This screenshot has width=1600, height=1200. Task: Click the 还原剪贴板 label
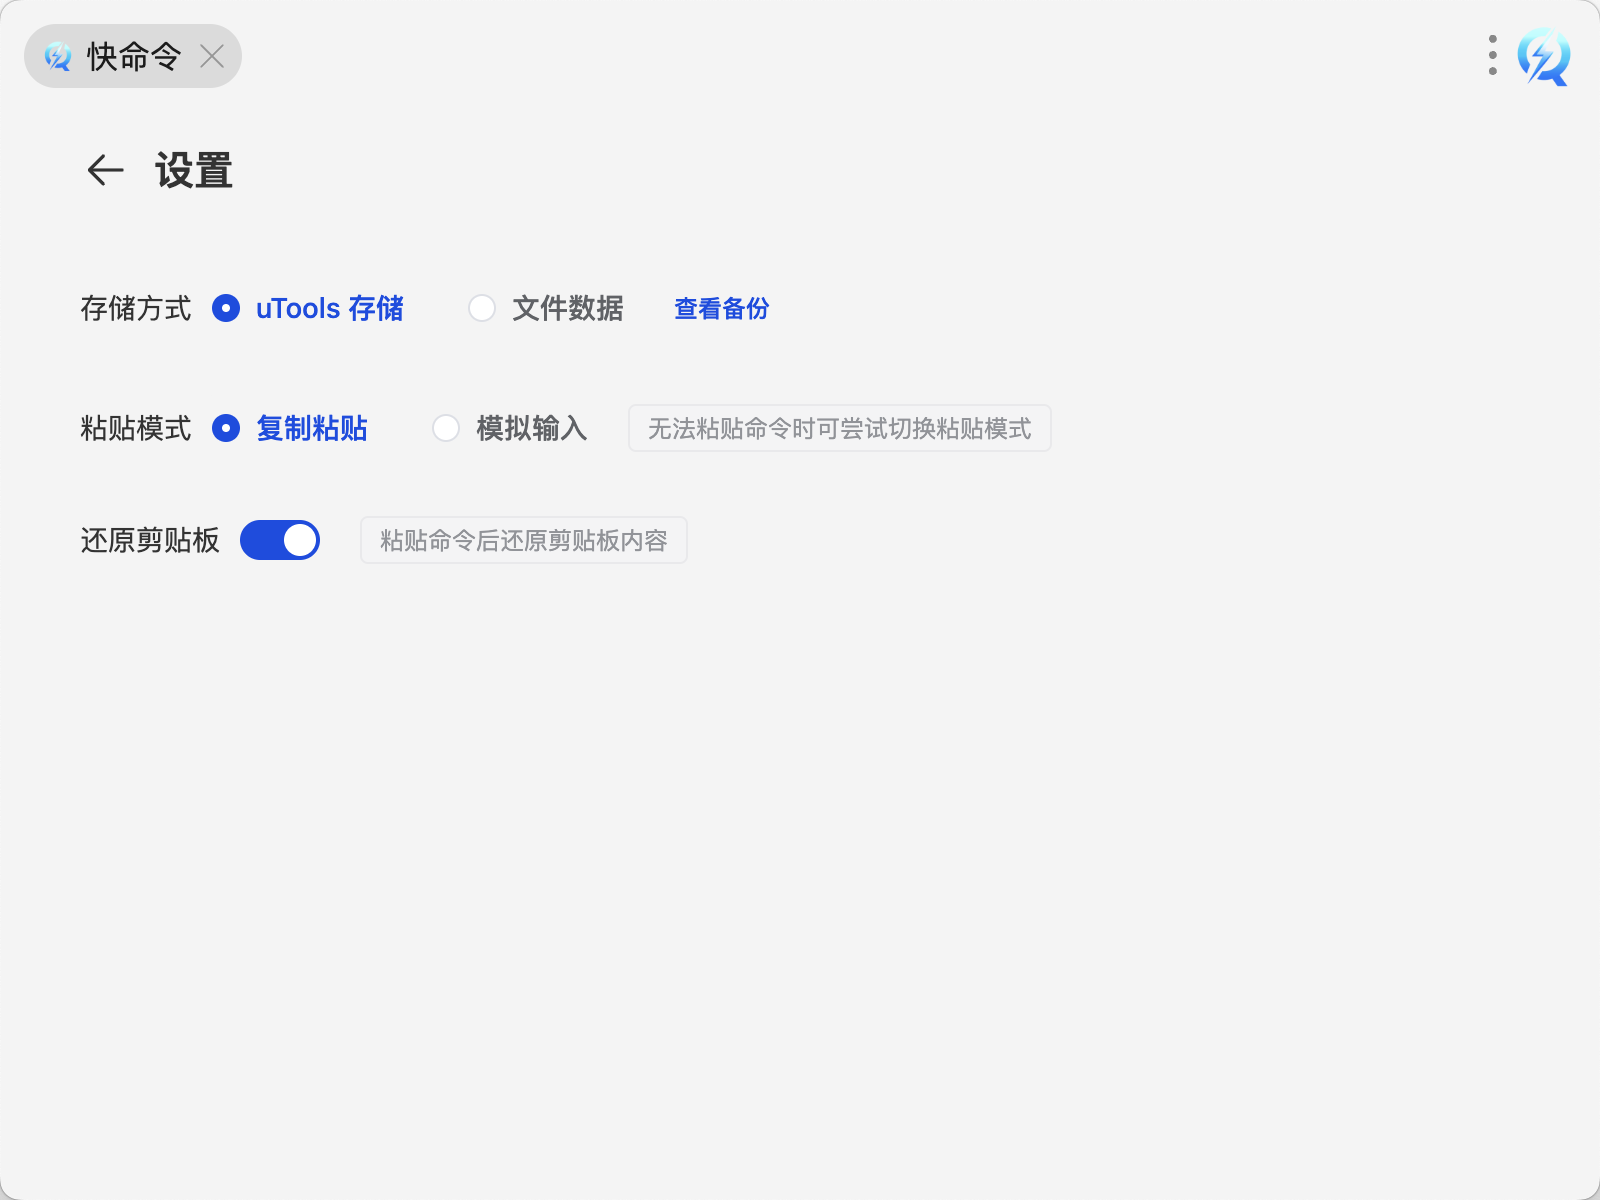click(150, 540)
